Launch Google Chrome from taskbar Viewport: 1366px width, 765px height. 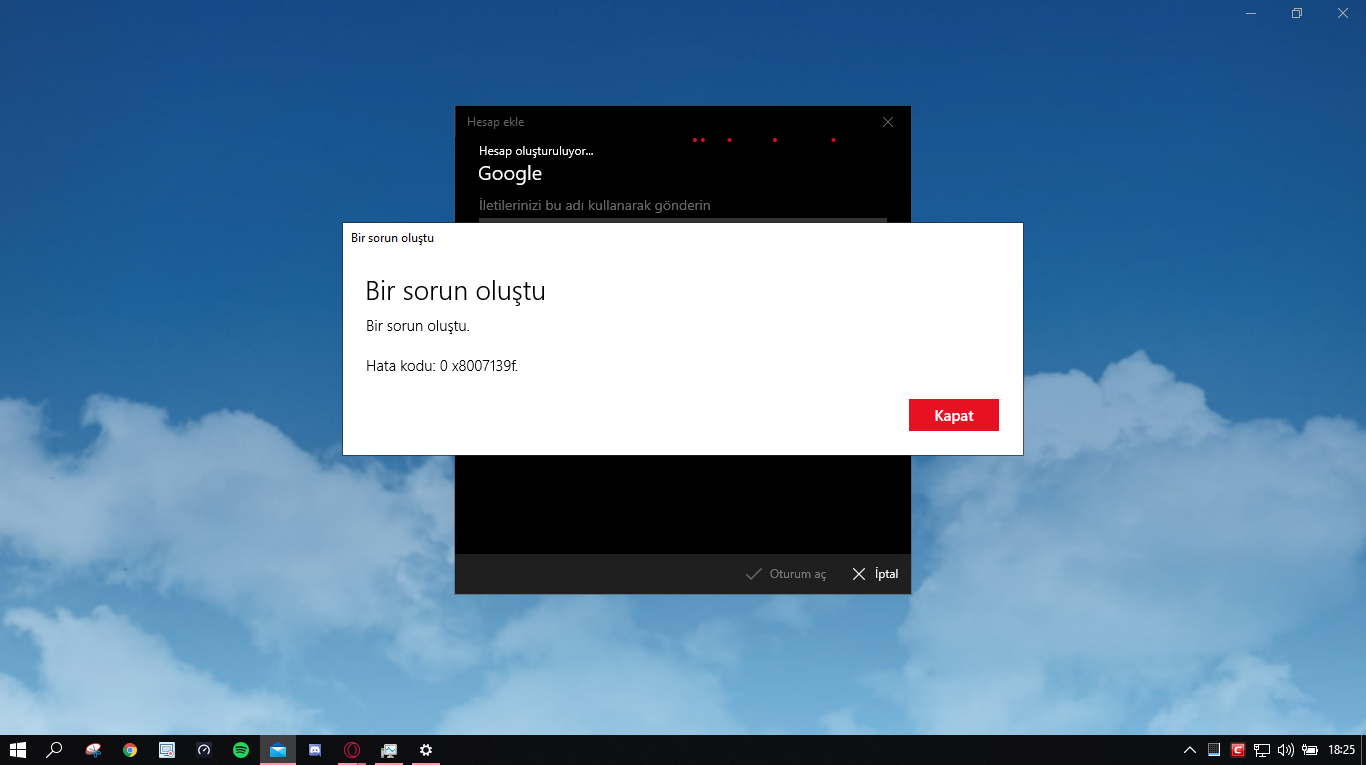point(130,749)
